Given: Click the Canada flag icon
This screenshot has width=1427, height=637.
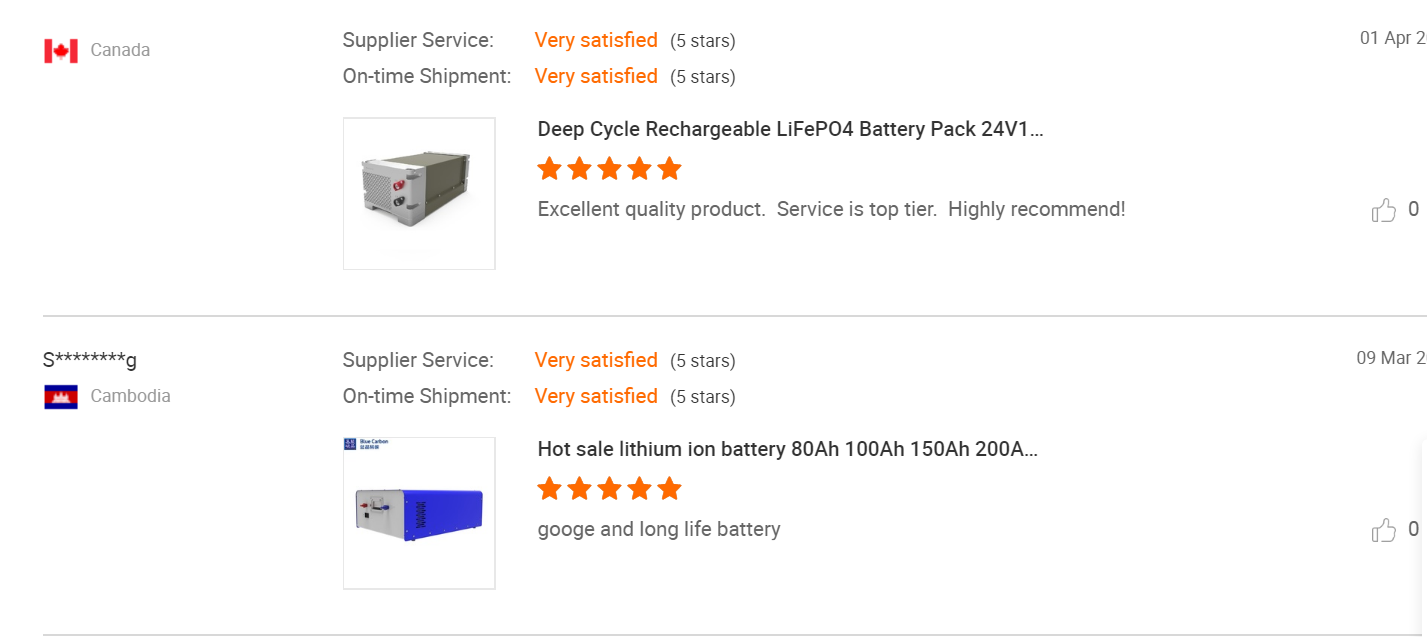Looking at the screenshot, I should pyautogui.click(x=61, y=51).
